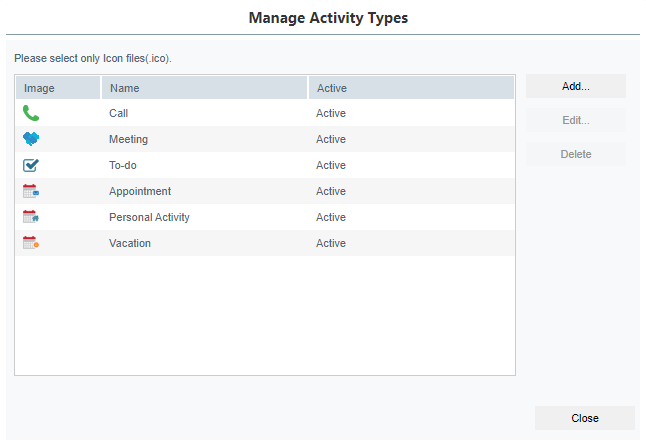Select the Appointment activity name
The height and width of the screenshot is (446, 646).
(140, 191)
